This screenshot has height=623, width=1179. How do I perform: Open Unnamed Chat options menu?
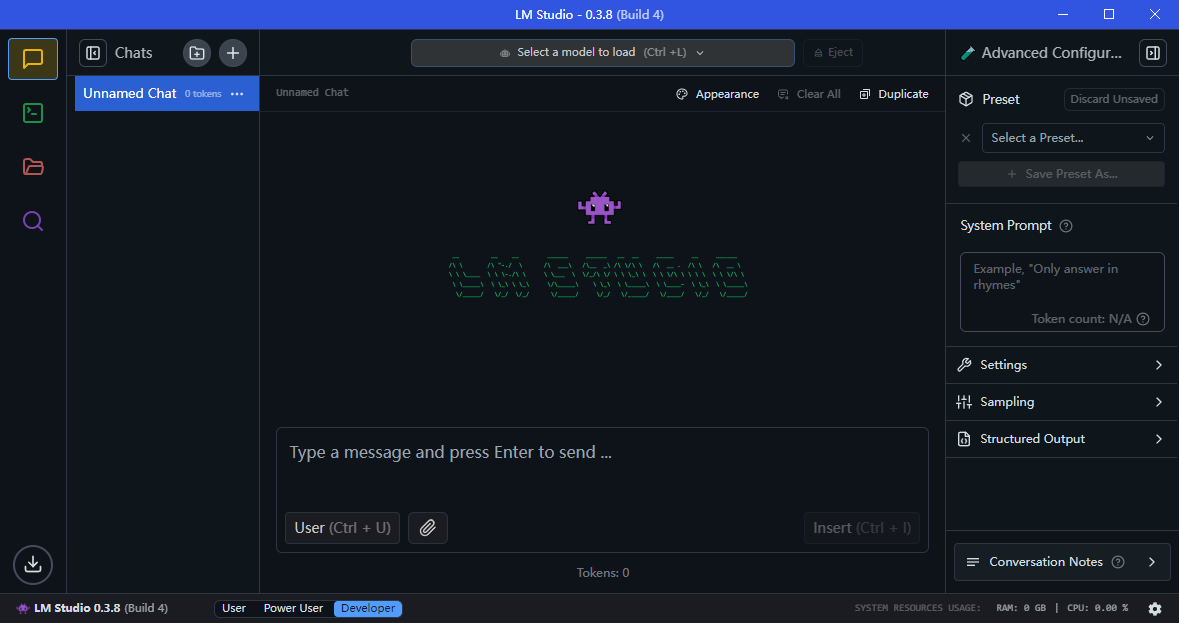(x=238, y=94)
